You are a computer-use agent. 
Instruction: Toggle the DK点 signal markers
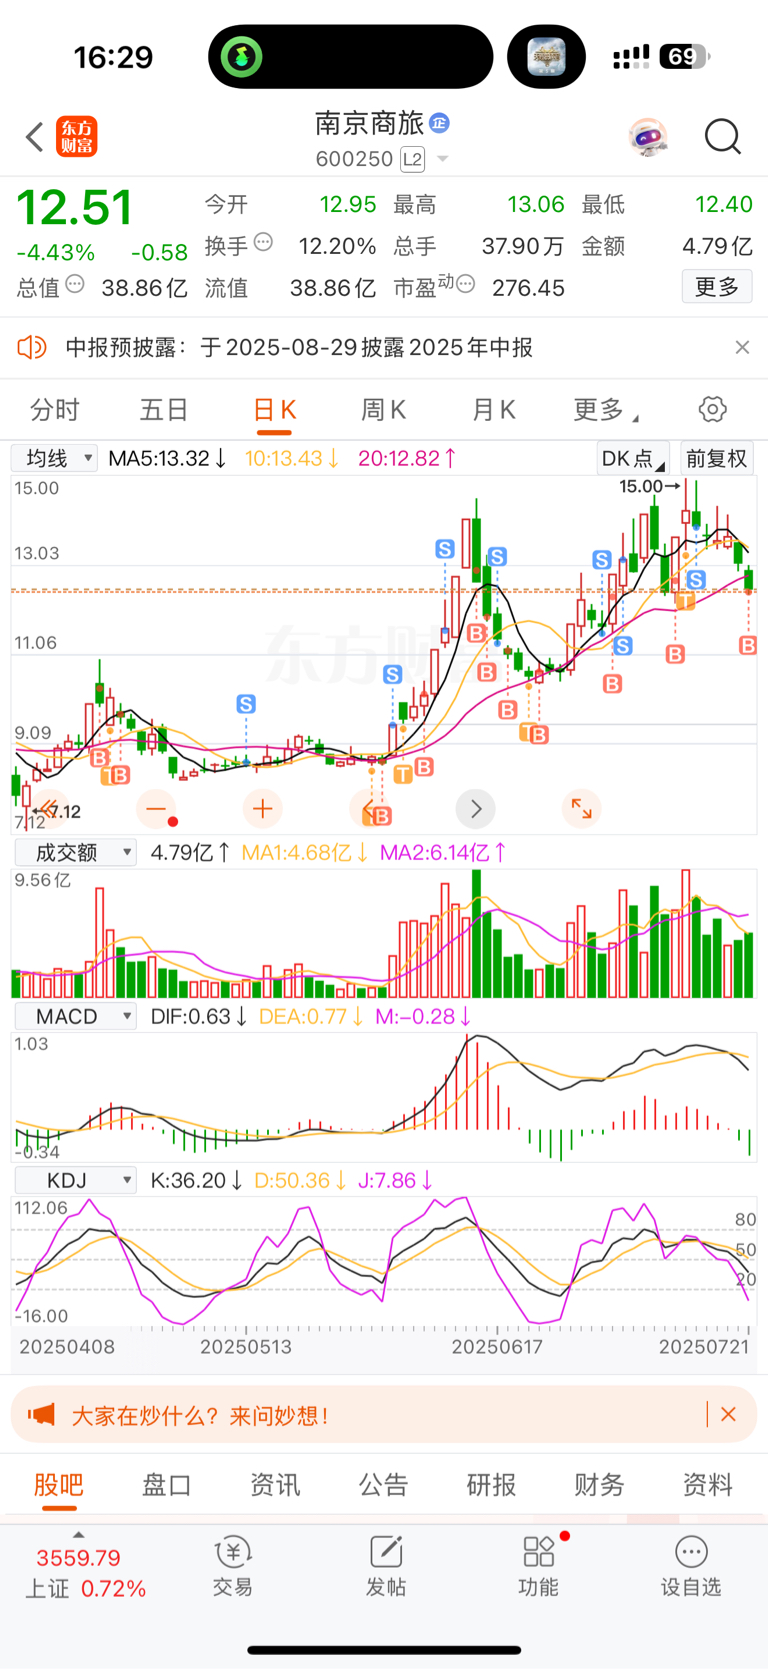[x=633, y=458]
